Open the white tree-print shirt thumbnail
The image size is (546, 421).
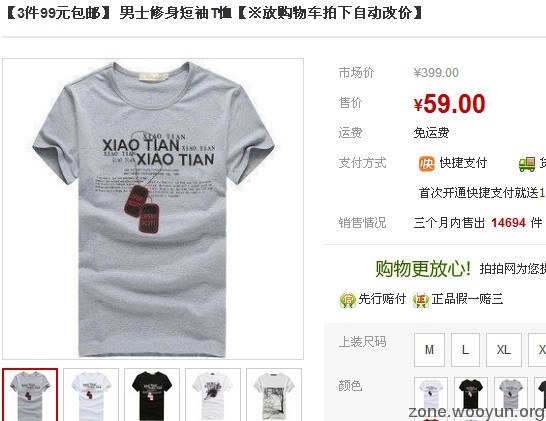[x=213, y=395]
